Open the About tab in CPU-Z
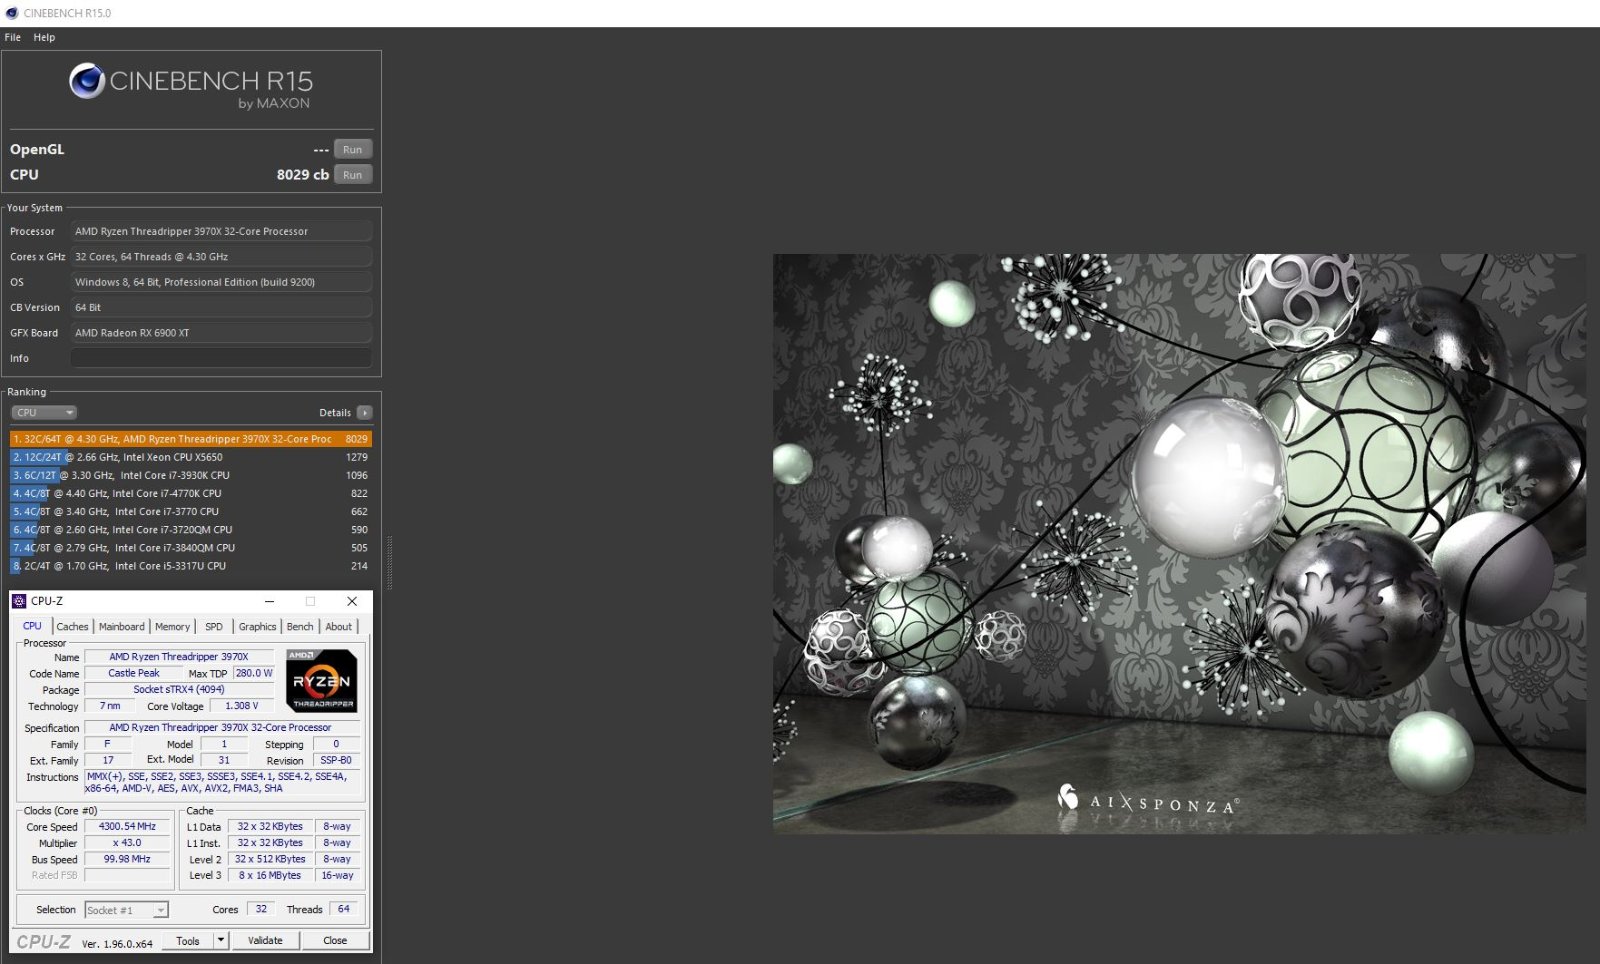 click(x=339, y=627)
